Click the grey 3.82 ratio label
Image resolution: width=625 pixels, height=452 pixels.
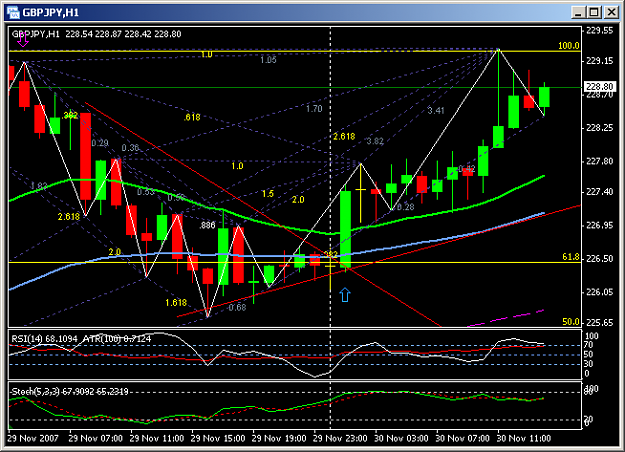[375, 141]
